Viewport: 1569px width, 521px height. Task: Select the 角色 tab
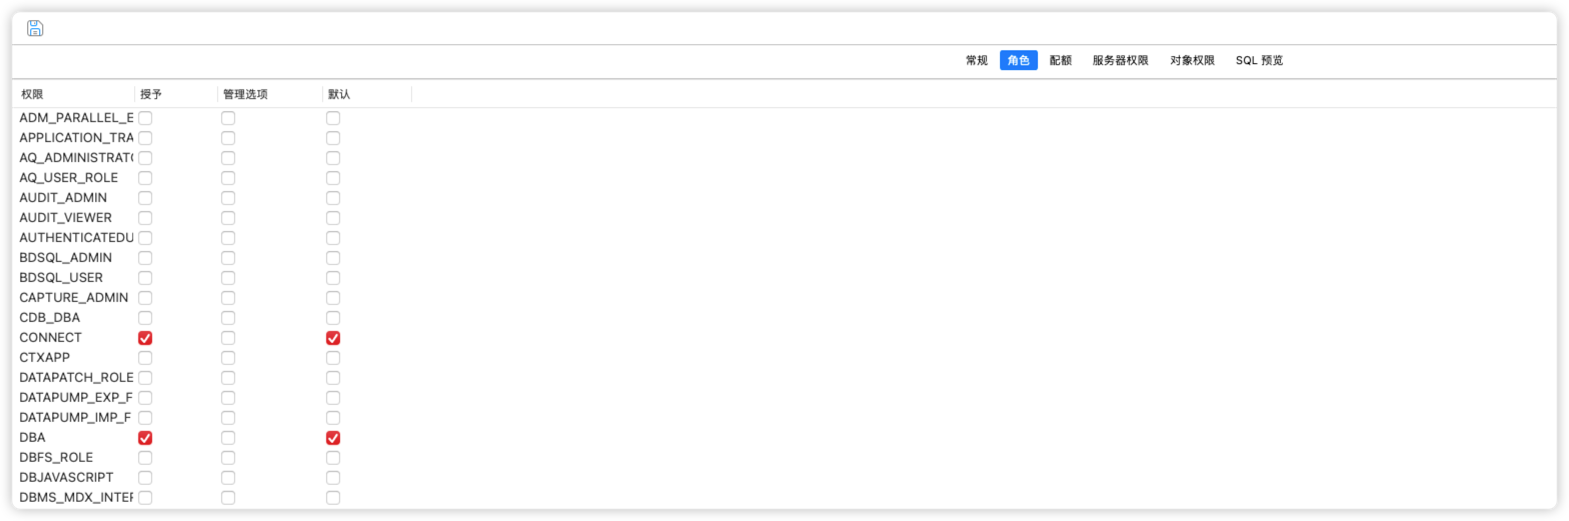[1018, 60]
